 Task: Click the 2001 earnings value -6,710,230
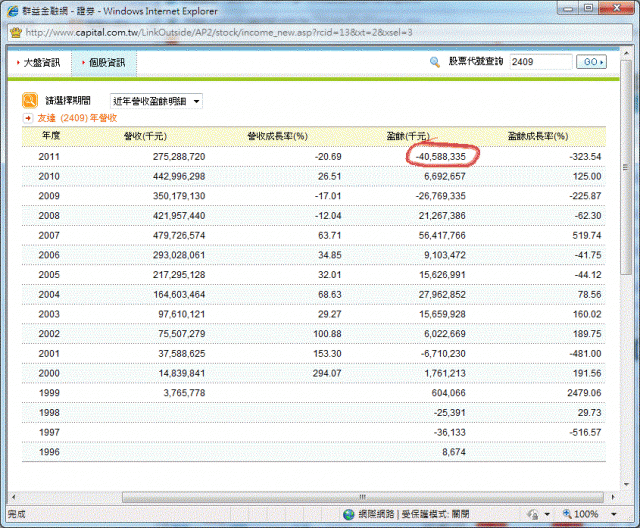click(443, 353)
